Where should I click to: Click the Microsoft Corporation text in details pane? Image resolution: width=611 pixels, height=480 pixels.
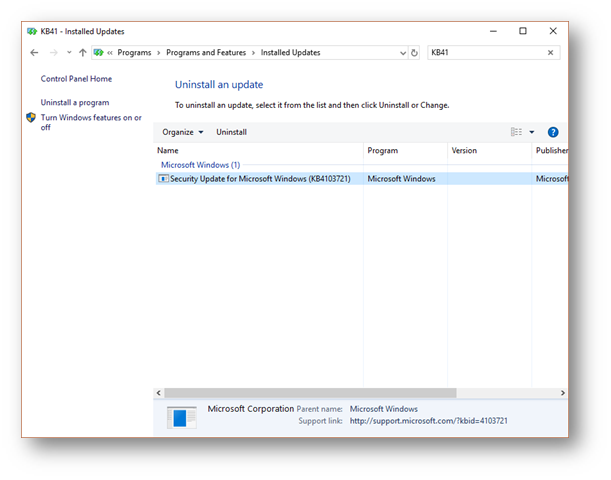tap(251, 409)
